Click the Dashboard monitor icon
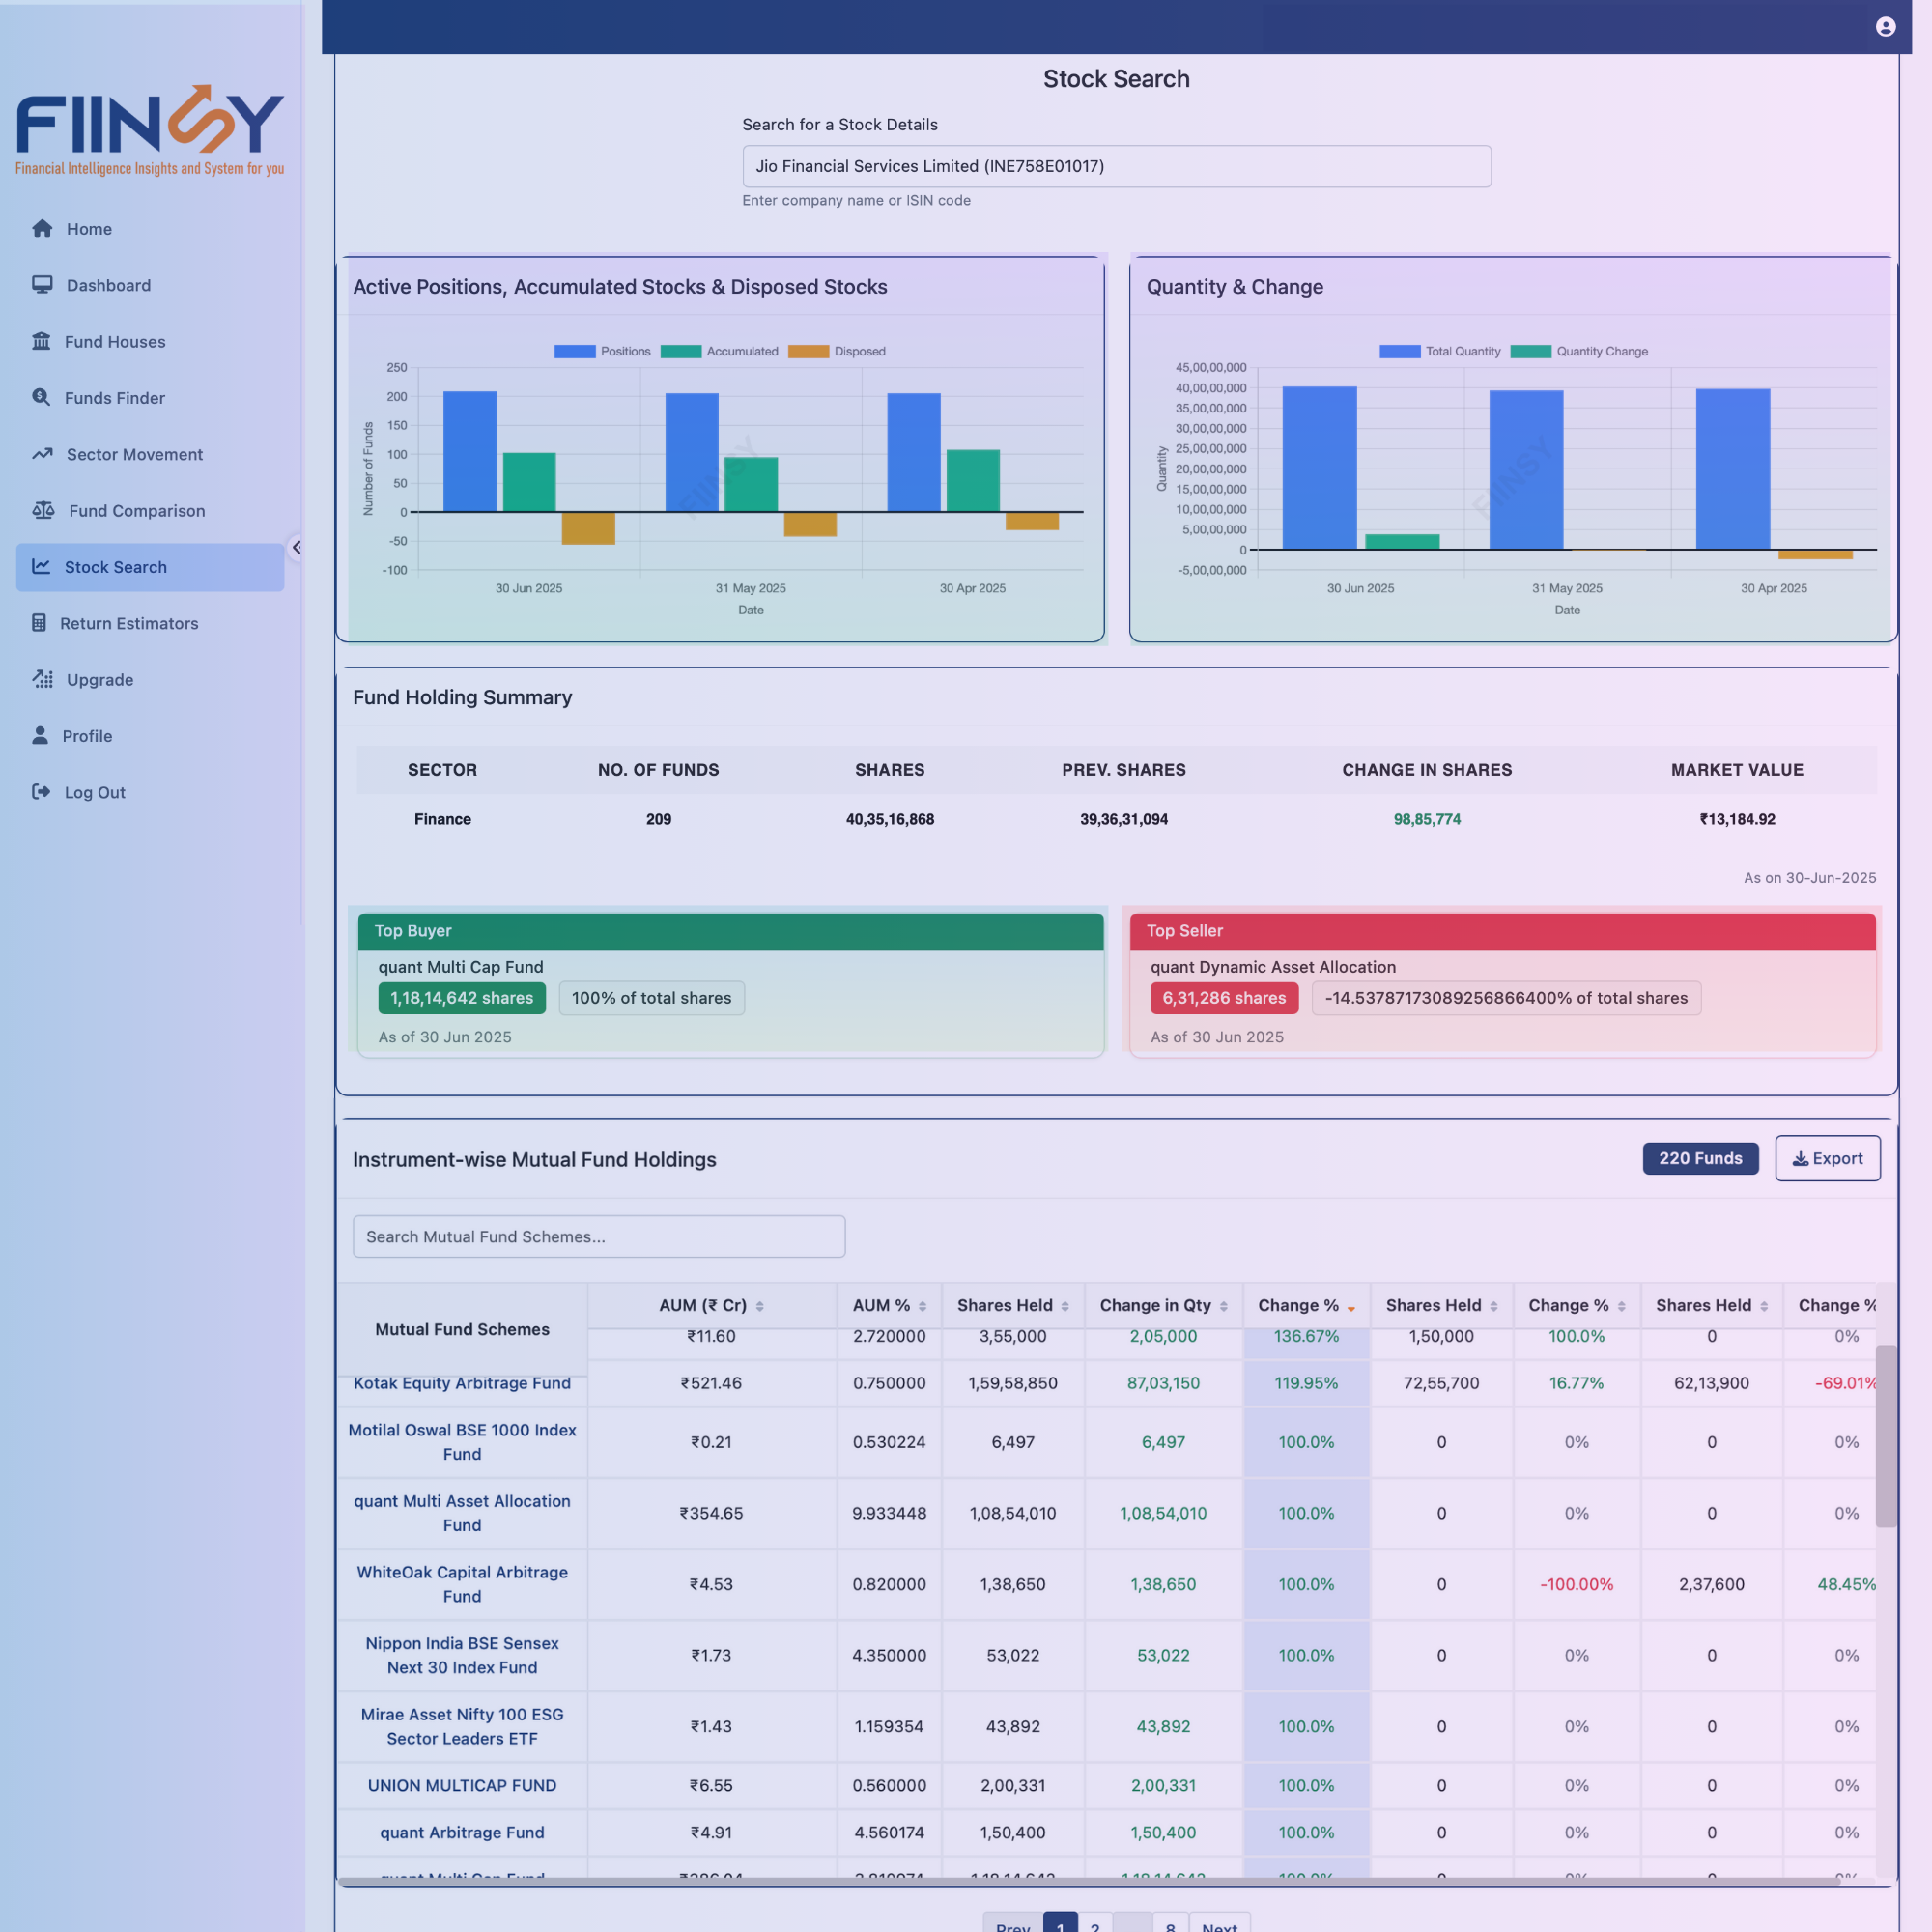 pos(42,285)
